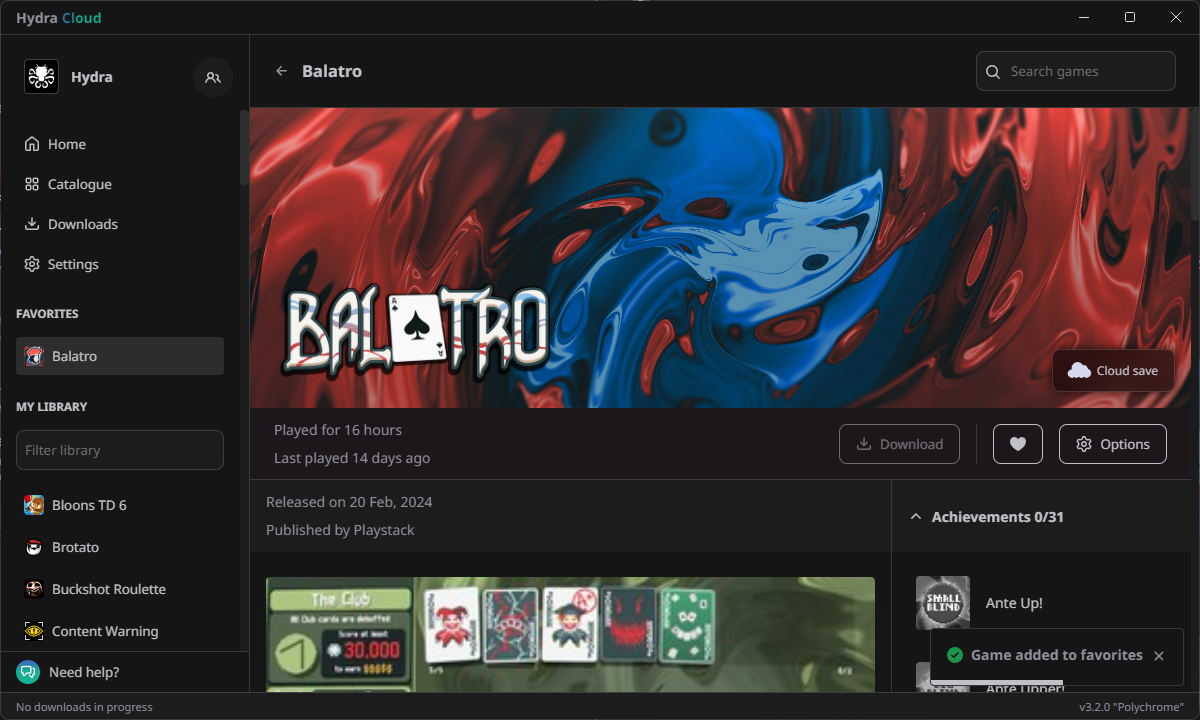This screenshot has height=720, width=1200.
Task: Click "Last played 14 days ago" text
Action: [x=352, y=458]
